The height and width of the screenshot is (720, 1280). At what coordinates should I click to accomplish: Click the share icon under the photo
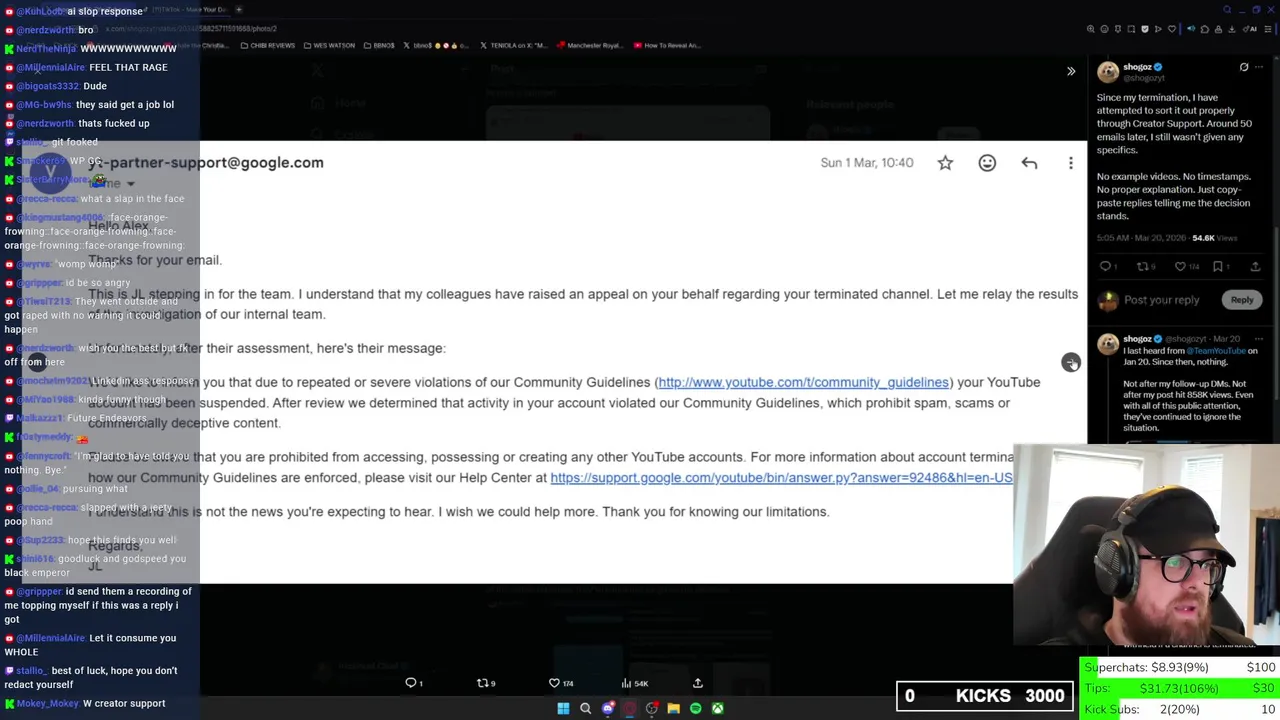pos(698,683)
